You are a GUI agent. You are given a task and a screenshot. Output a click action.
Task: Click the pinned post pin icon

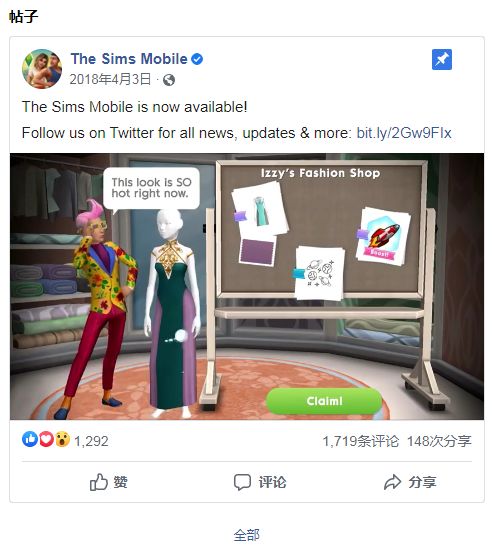tap(442, 59)
